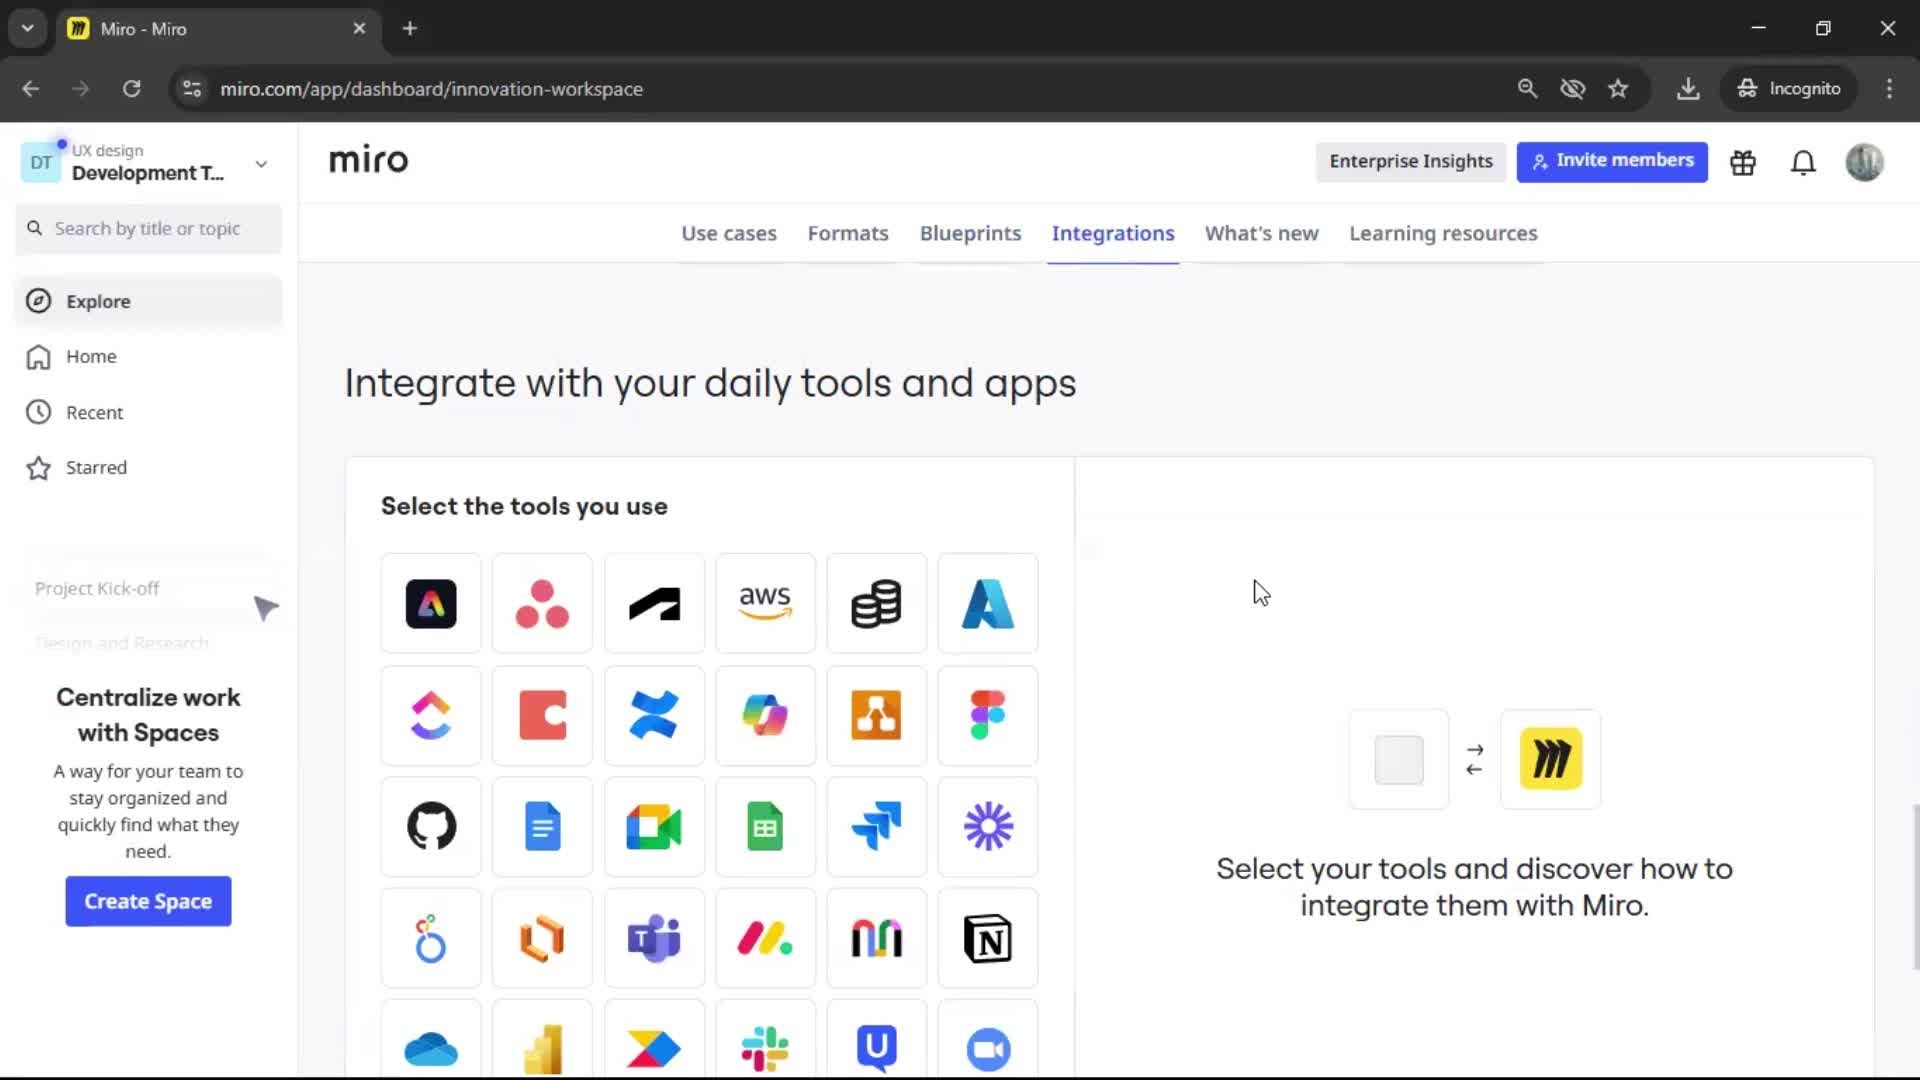This screenshot has height=1080, width=1920.
Task: Select the Notion integration tile
Action: [x=988, y=939]
